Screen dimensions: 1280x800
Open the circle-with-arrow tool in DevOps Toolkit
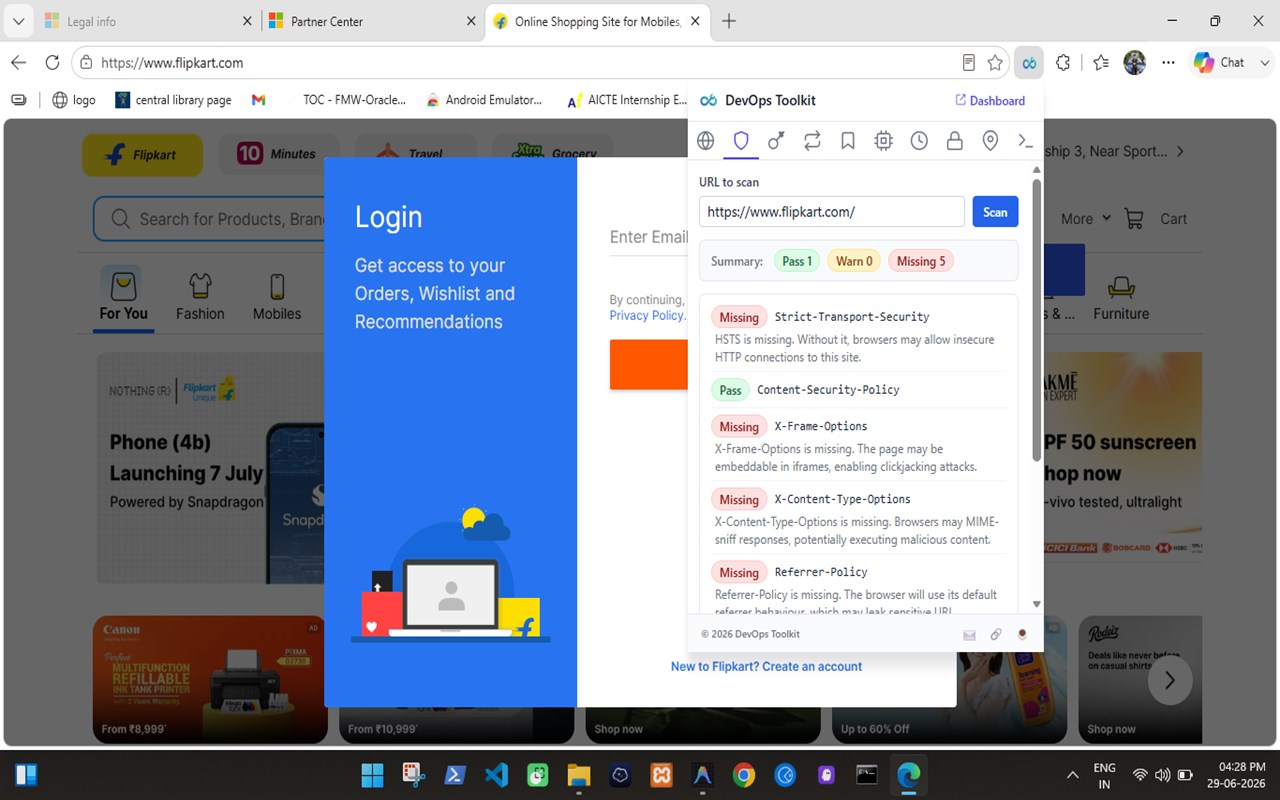click(776, 141)
